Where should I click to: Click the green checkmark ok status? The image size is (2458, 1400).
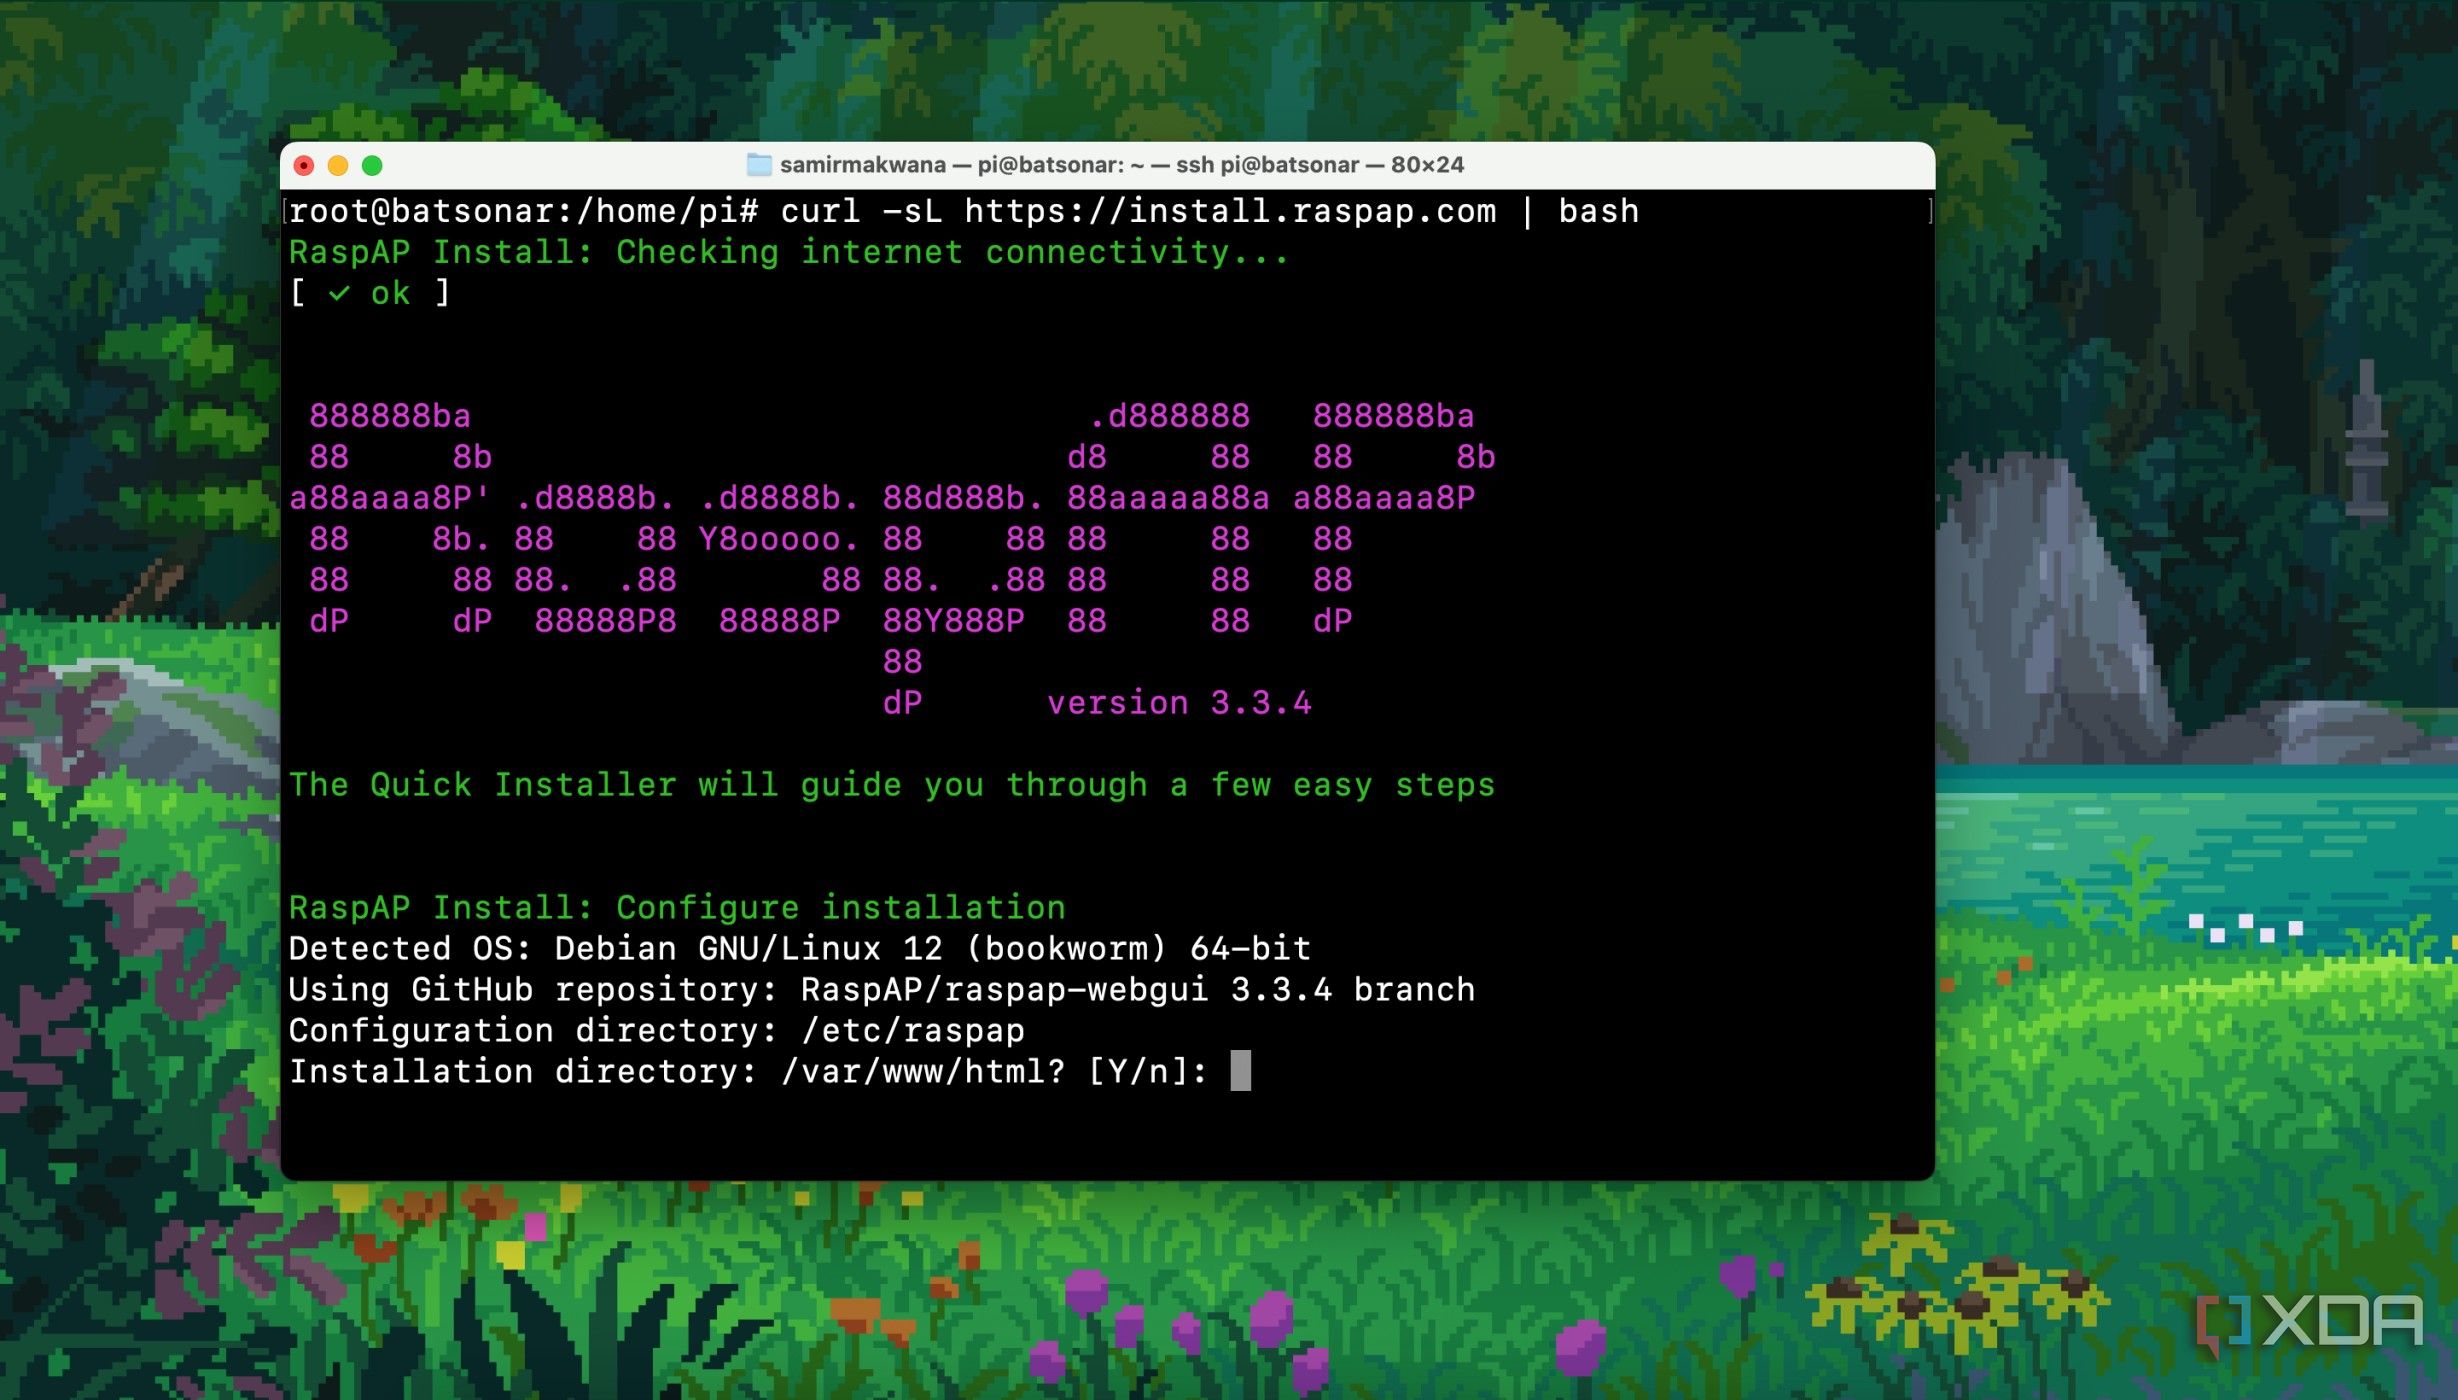click(x=370, y=293)
